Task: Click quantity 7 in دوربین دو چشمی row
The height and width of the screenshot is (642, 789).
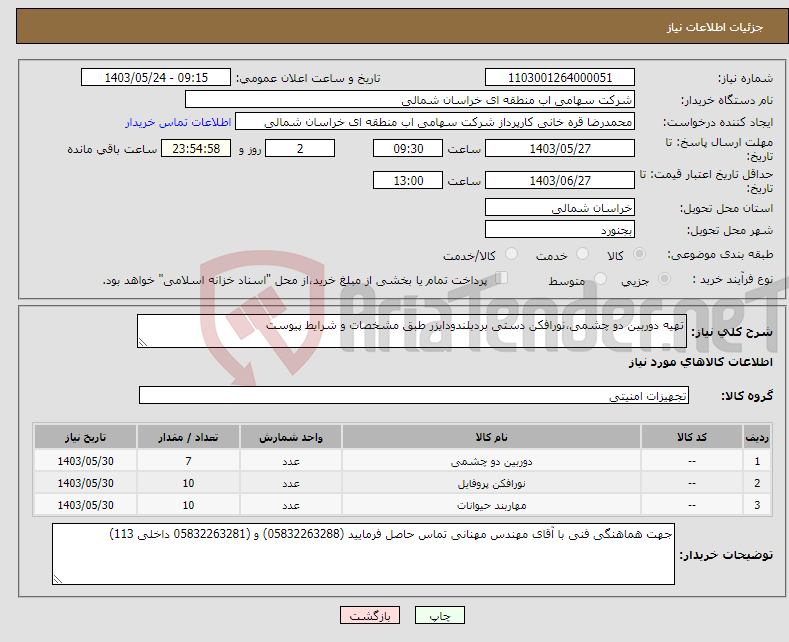Action: tap(188, 461)
